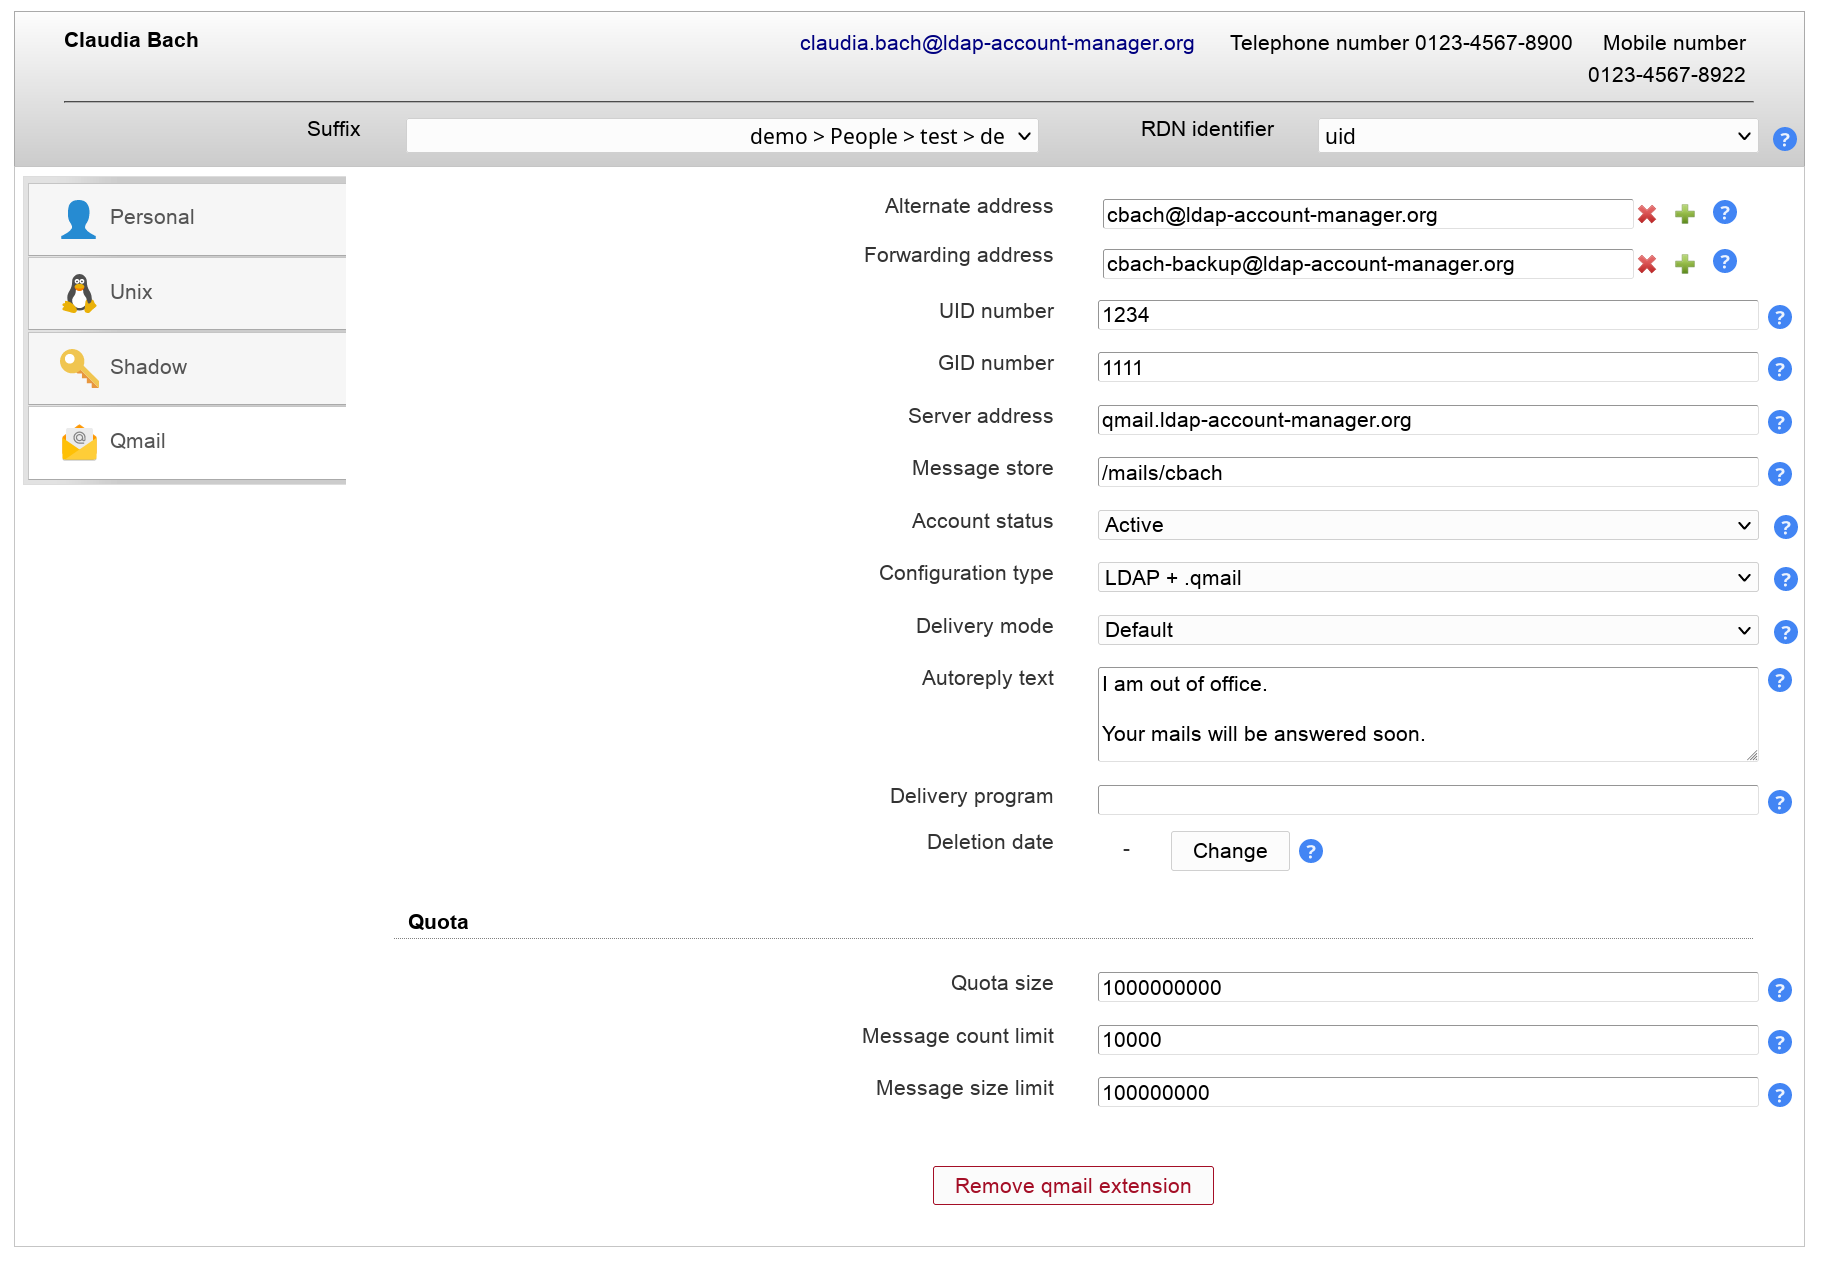Add a Forwarding address with green plus
Image resolution: width=1823 pixels, height=1266 pixels.
click(x=1685, y=264)
